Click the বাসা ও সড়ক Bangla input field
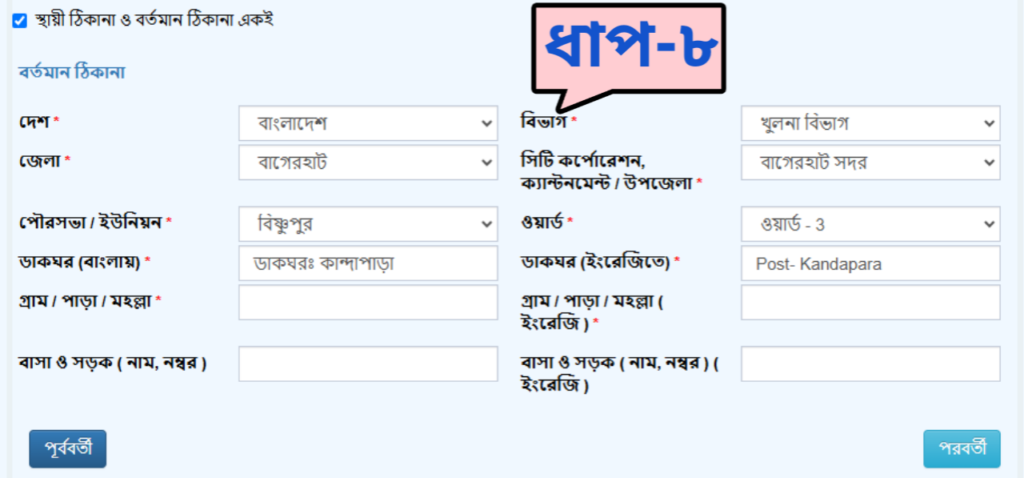The height and width of the screenshot is (478, 1024). [x=368, y=364]
